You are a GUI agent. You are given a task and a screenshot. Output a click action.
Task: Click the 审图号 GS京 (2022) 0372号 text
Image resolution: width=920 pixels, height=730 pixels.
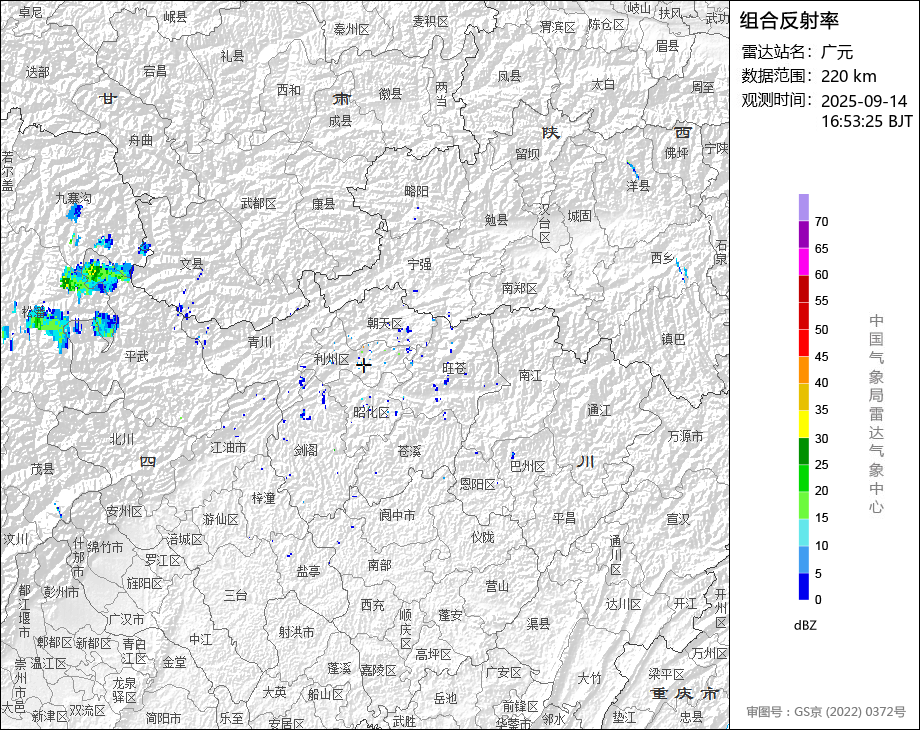826,712
